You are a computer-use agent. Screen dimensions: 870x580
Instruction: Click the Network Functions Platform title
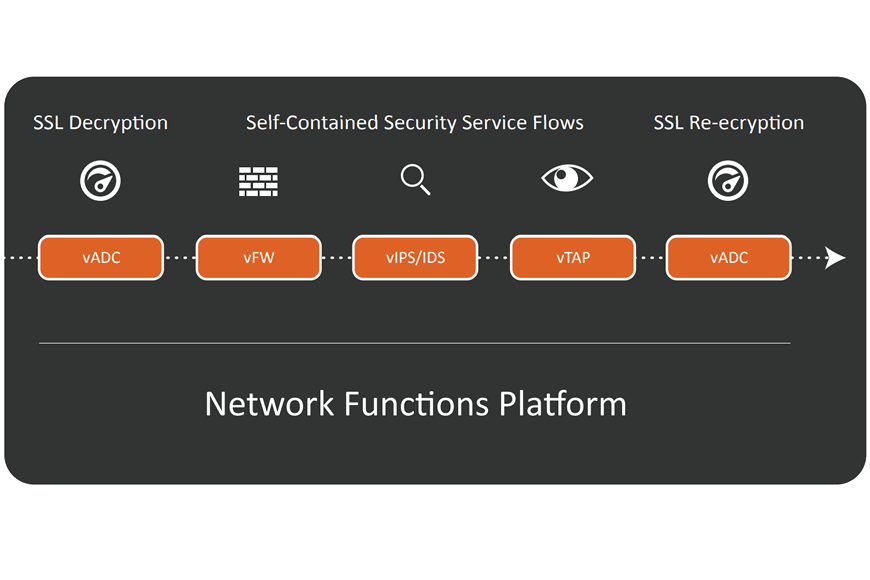coord(415,404)
